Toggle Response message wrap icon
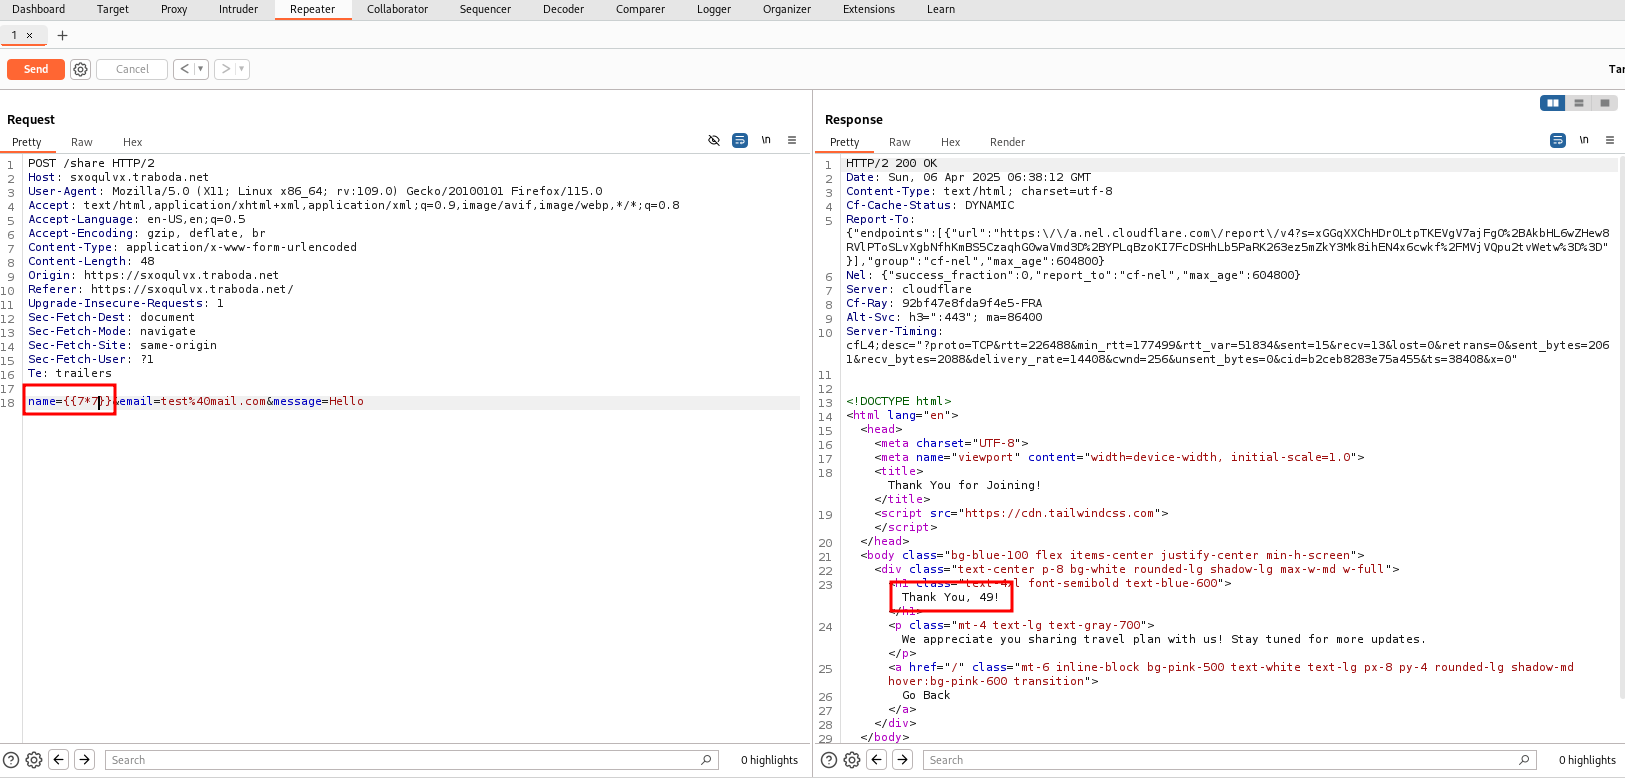 pos(1558,140)
